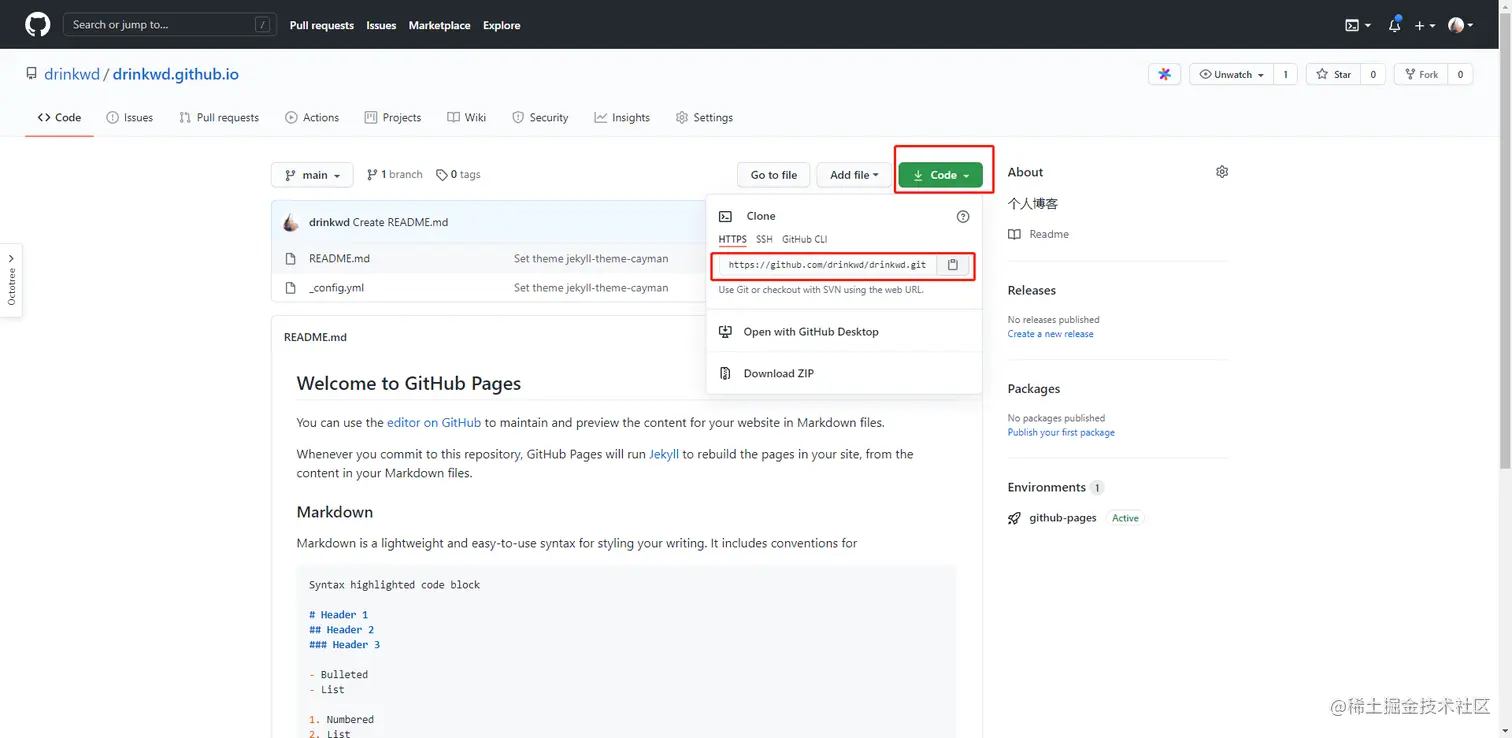Open the Security tab

coord(540,117)
